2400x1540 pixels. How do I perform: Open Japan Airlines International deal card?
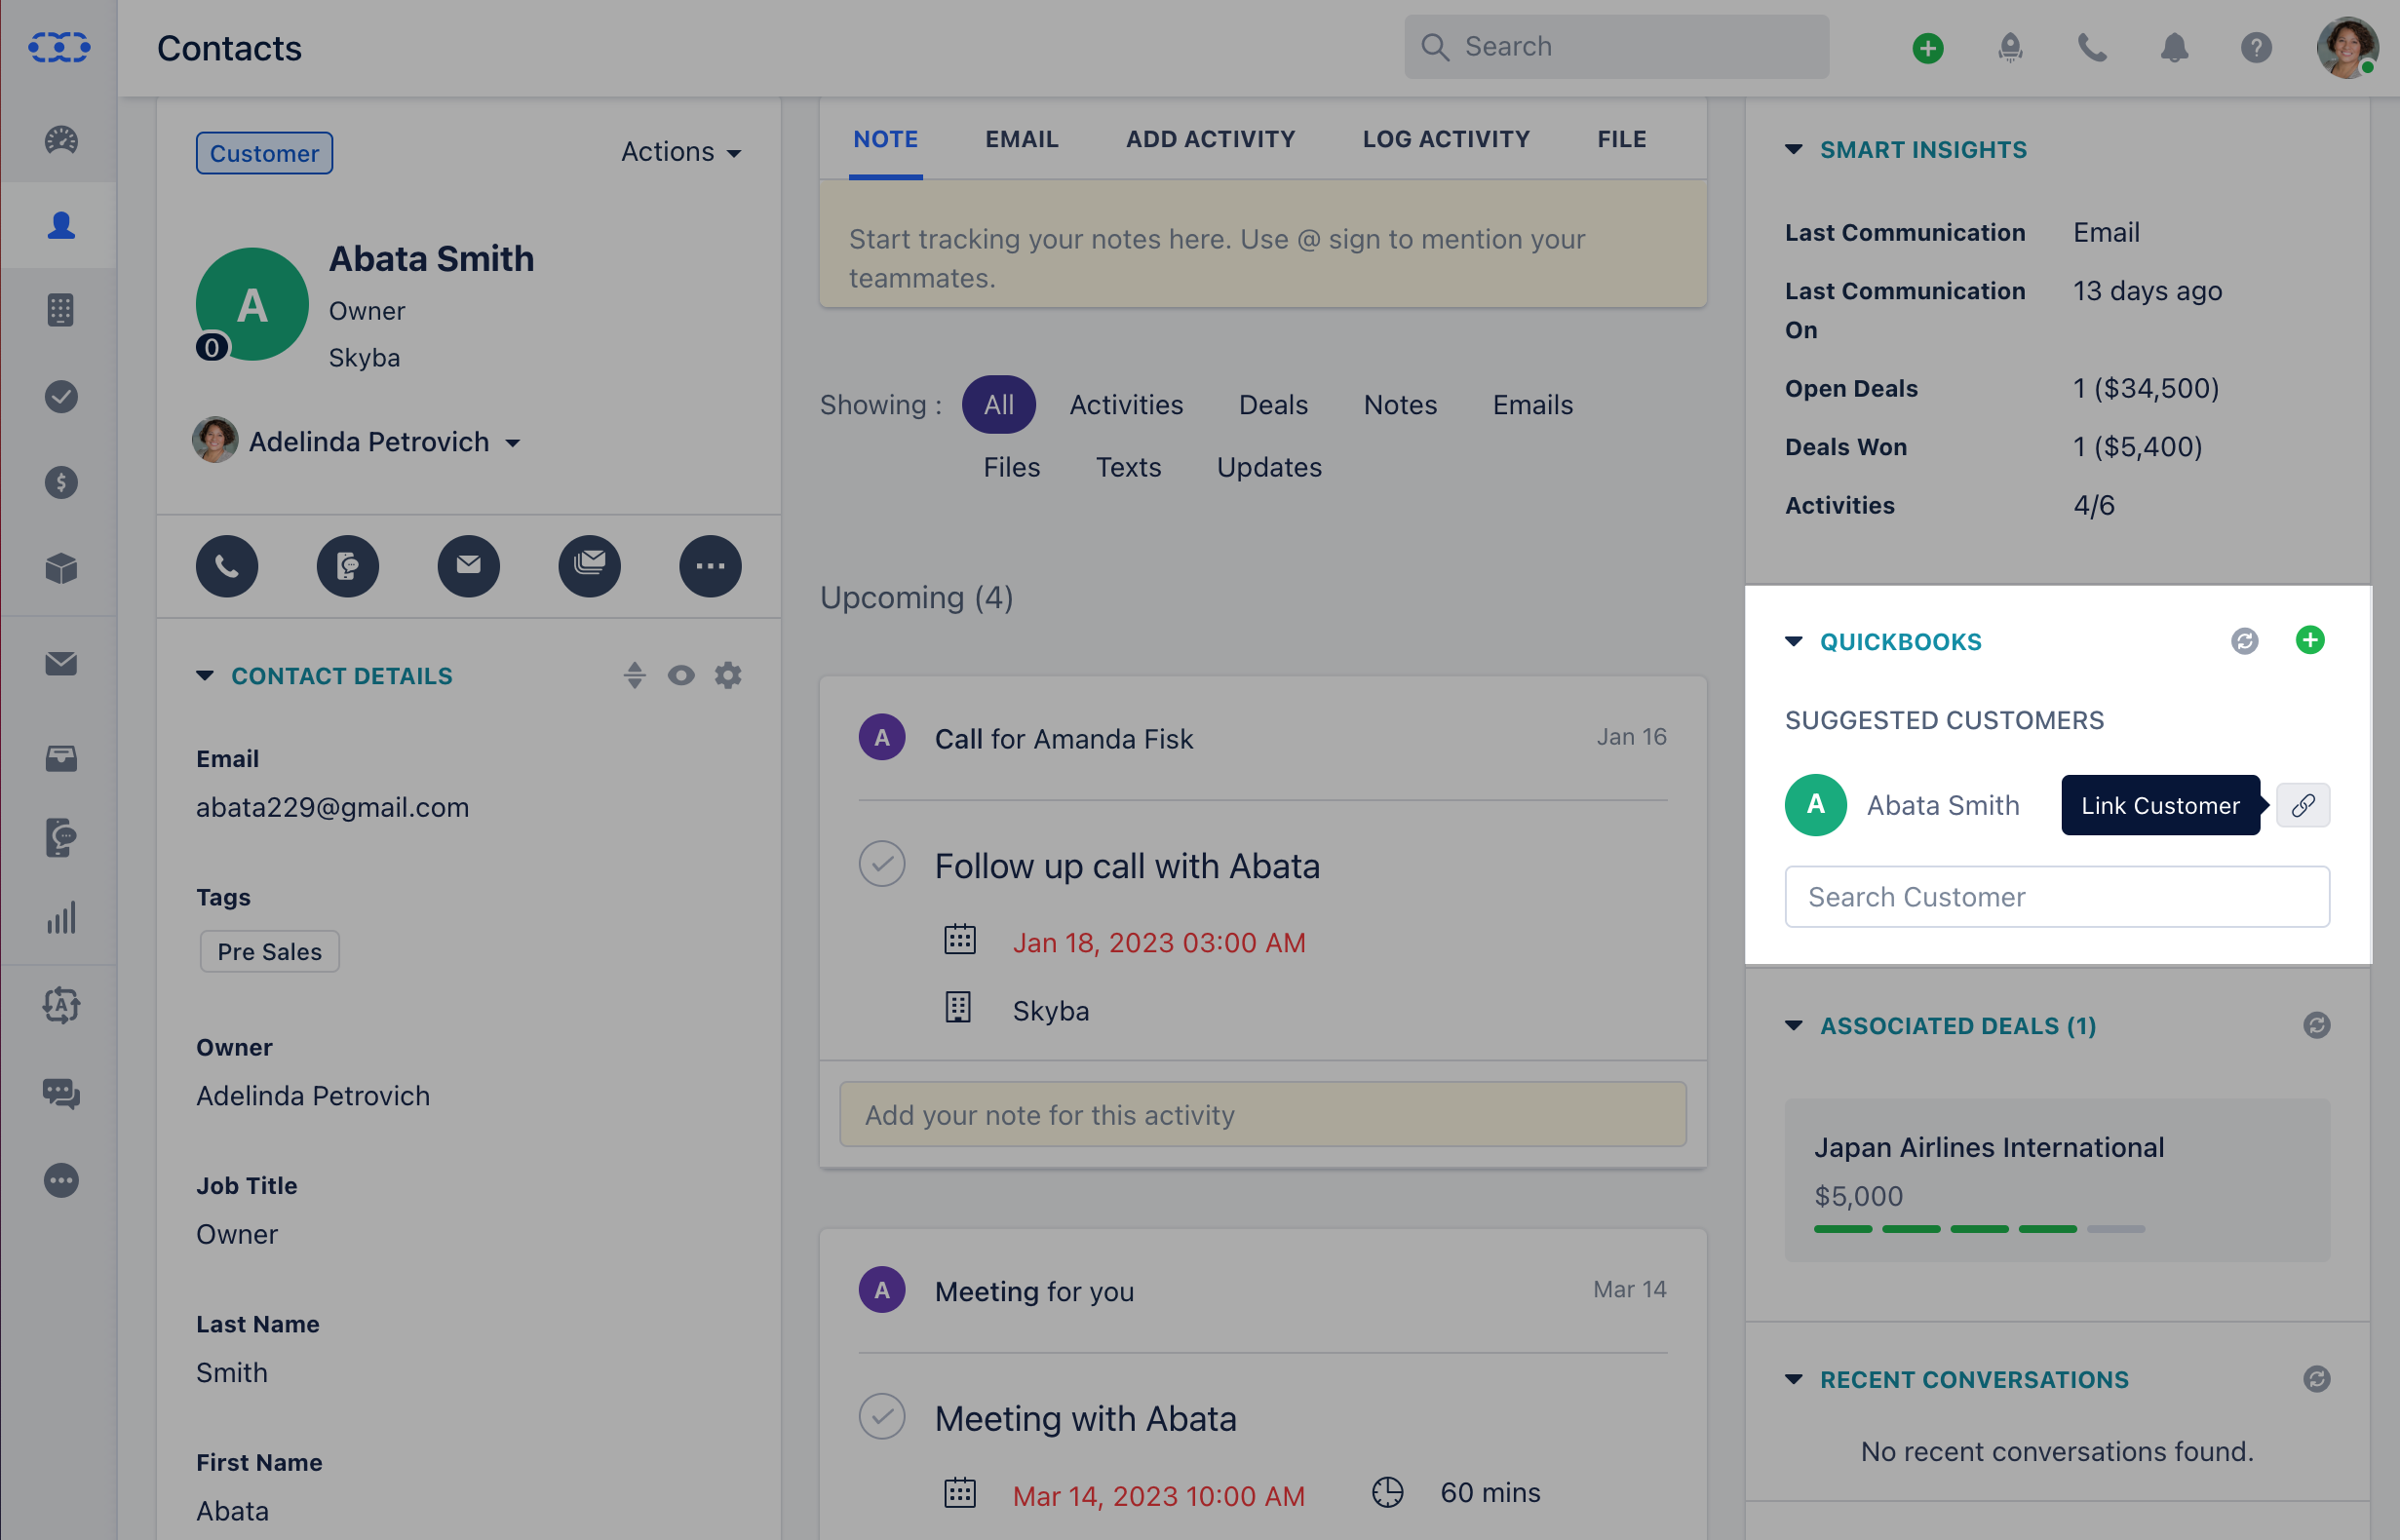point(2057,1180)
